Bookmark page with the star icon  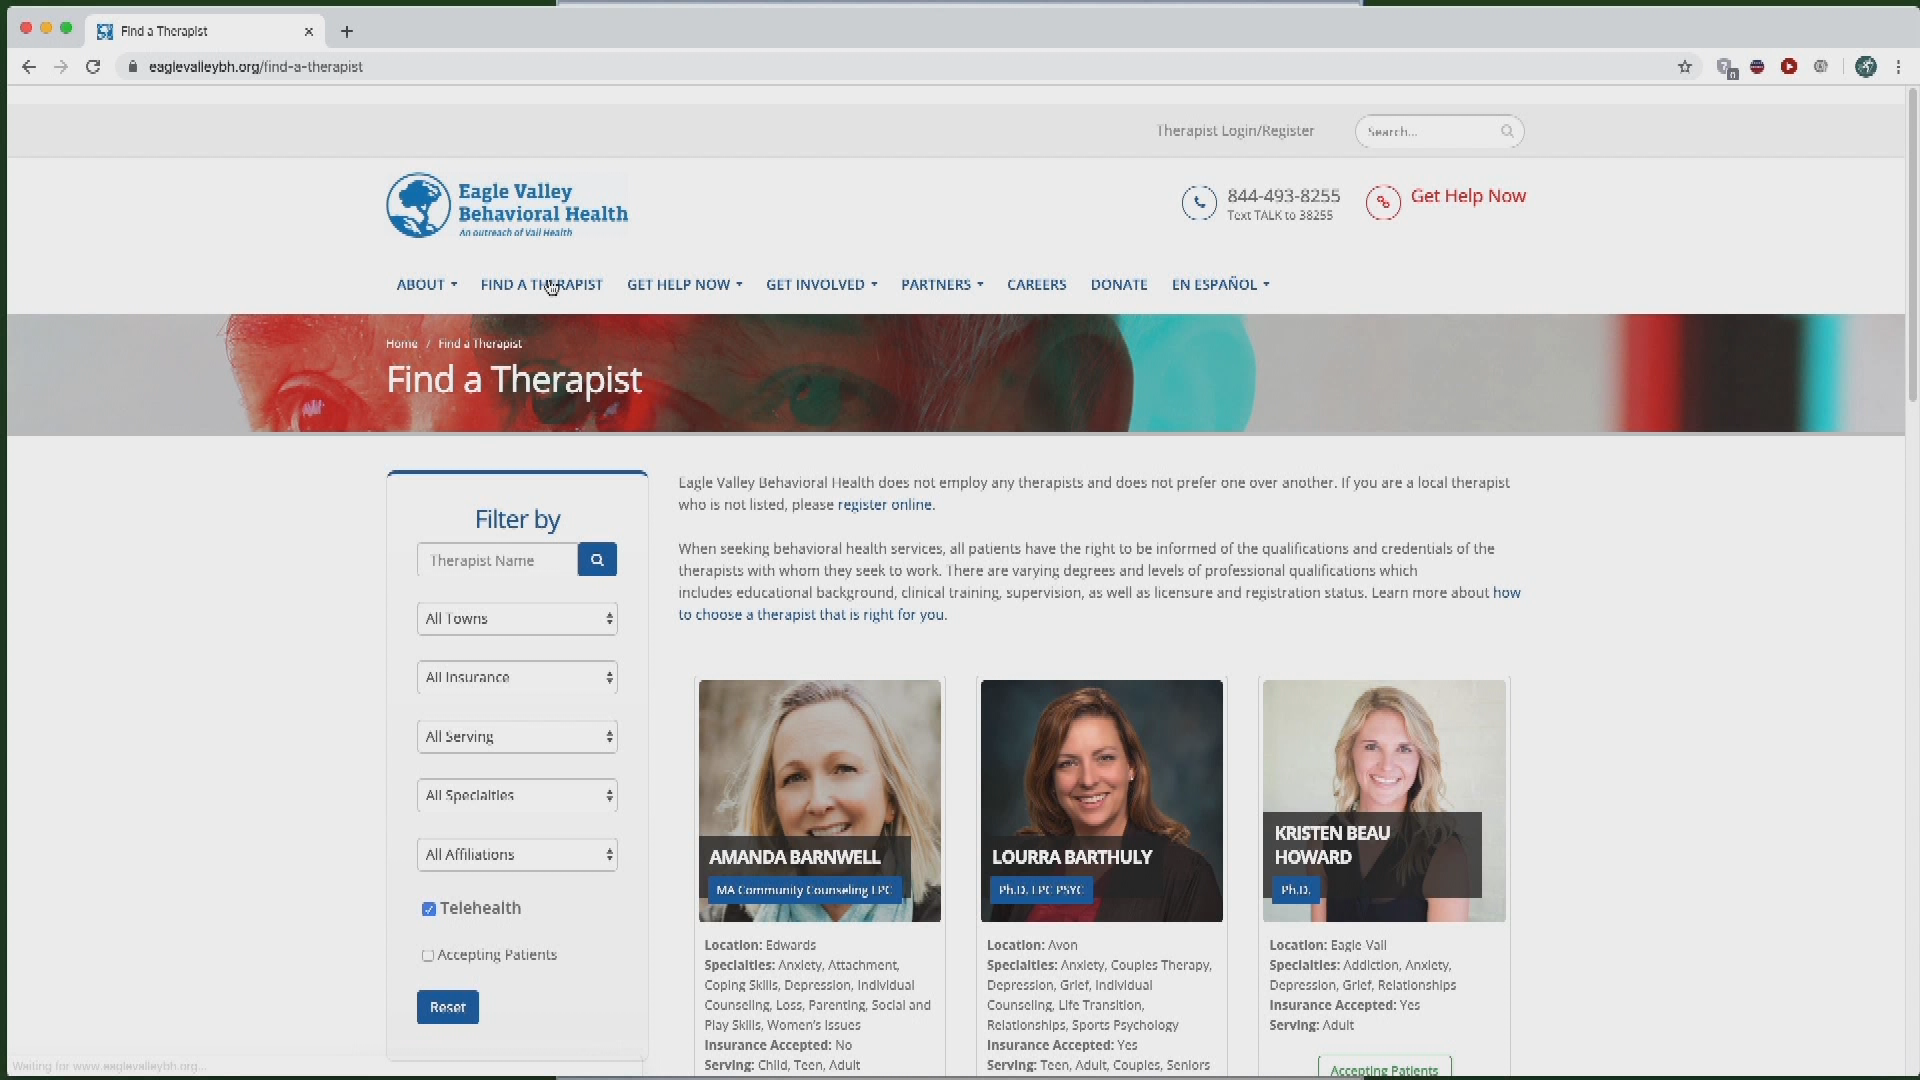pyautogui.click(x=1685, y=67)
